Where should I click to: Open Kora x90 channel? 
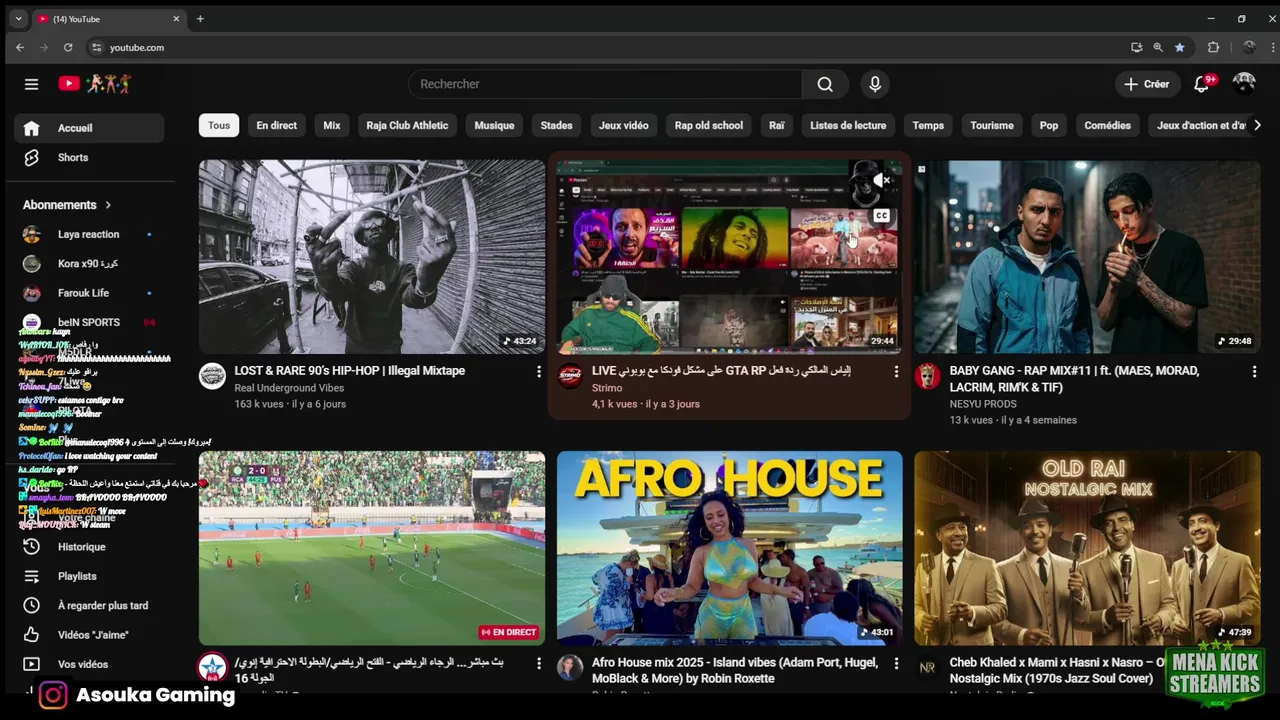[x=89, y=264]
